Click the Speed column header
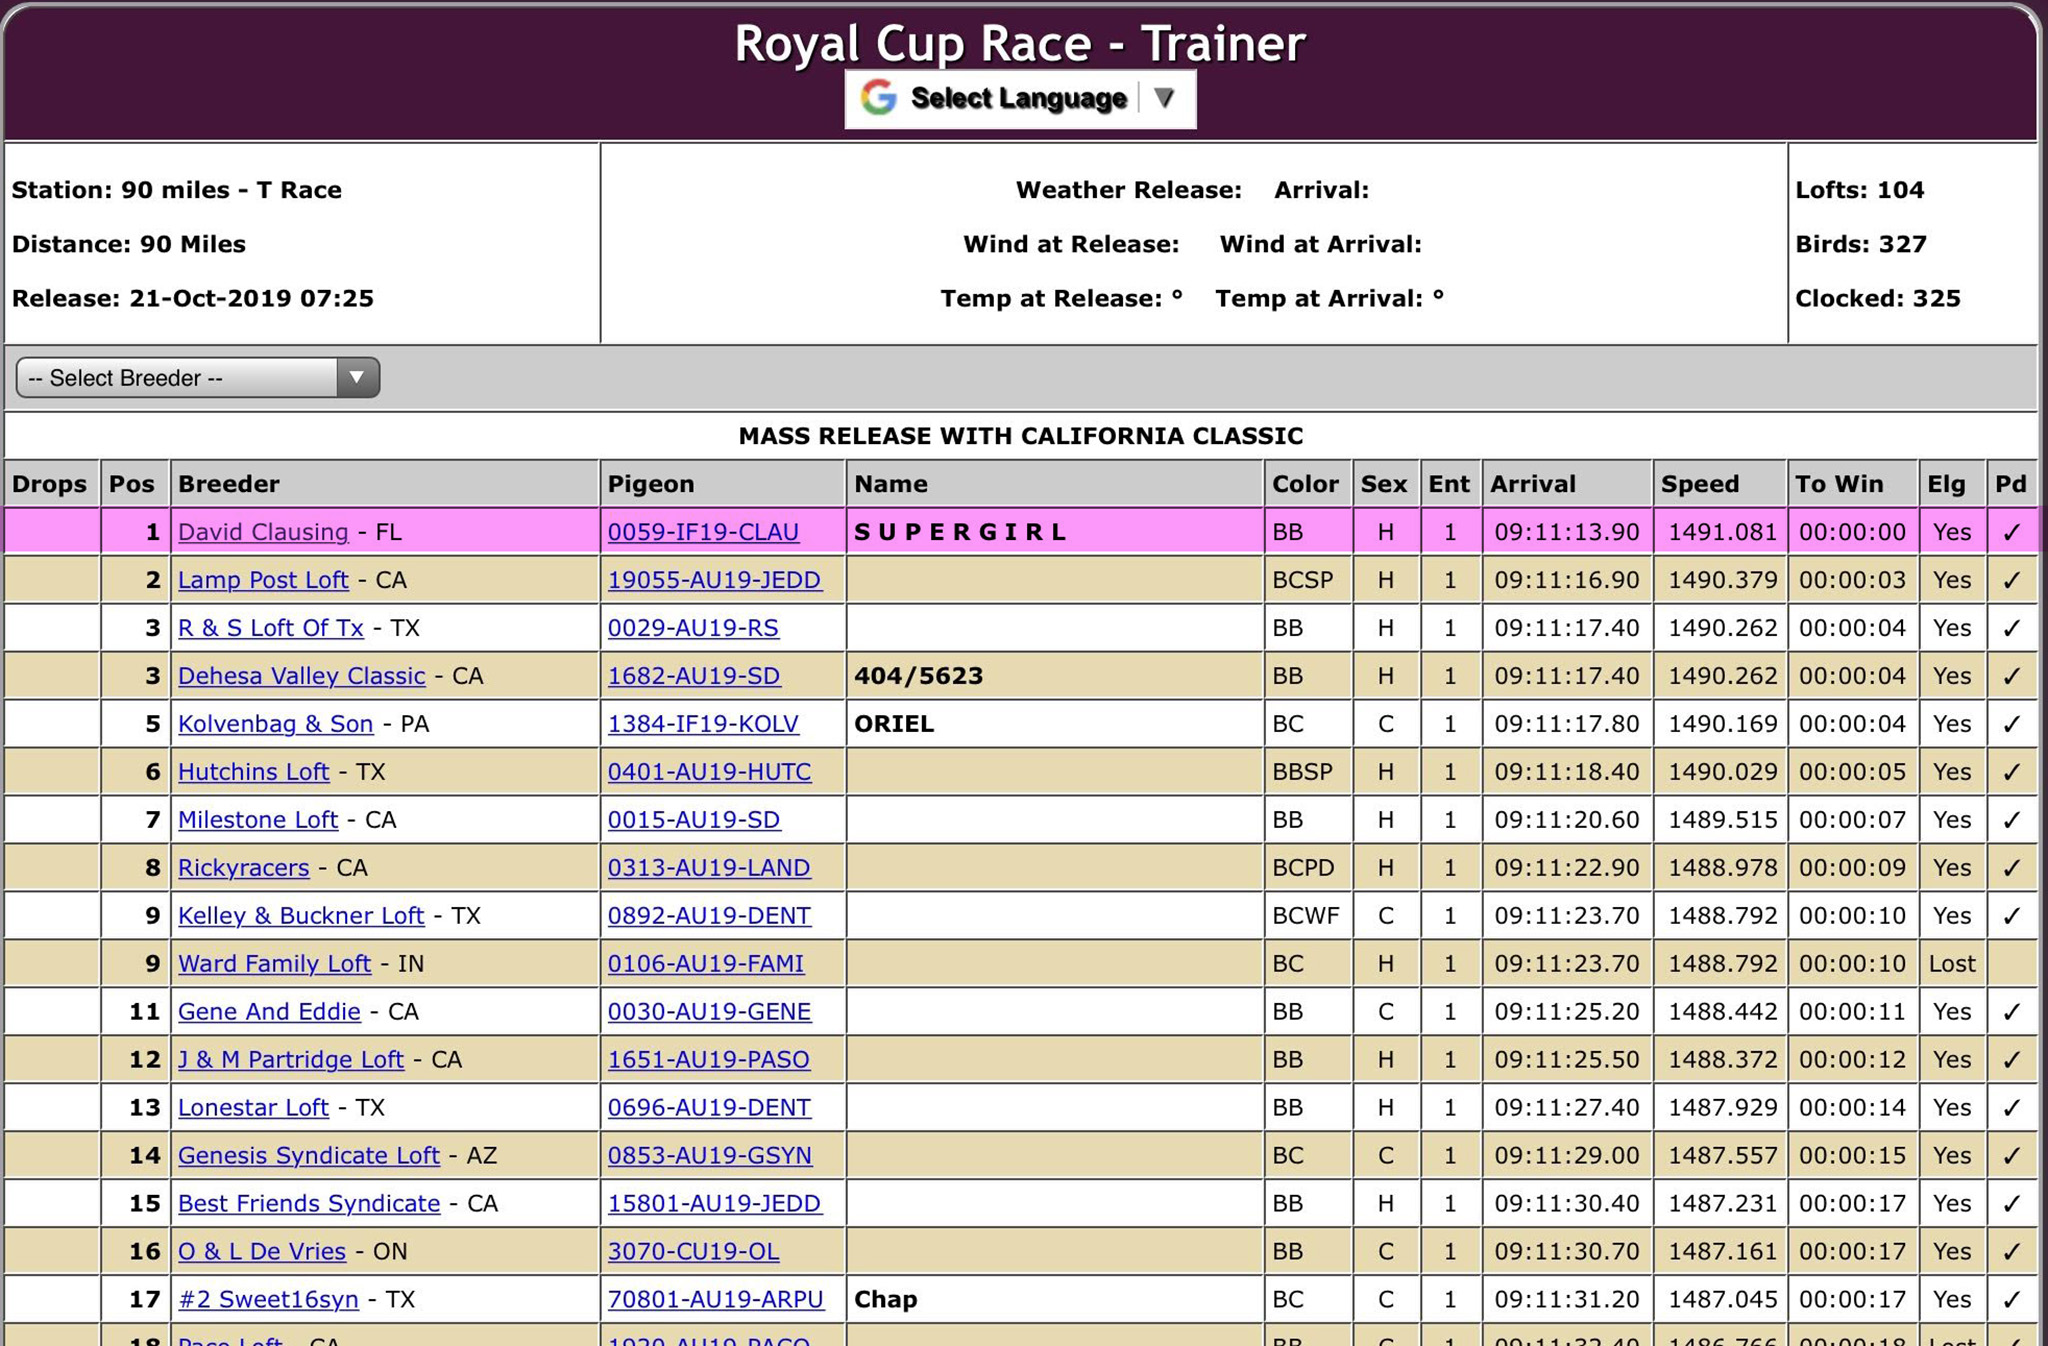The height and width of the screenshot is (1346, 2048). click(1700, 484)
